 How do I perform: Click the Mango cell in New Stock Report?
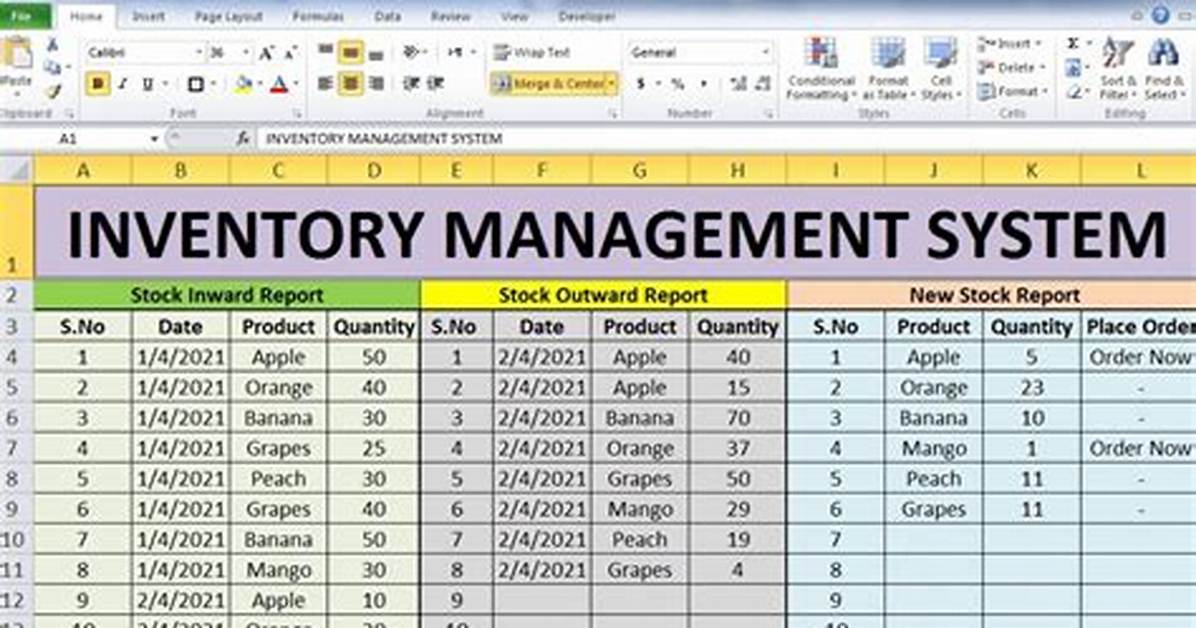[x=934, y=448]
